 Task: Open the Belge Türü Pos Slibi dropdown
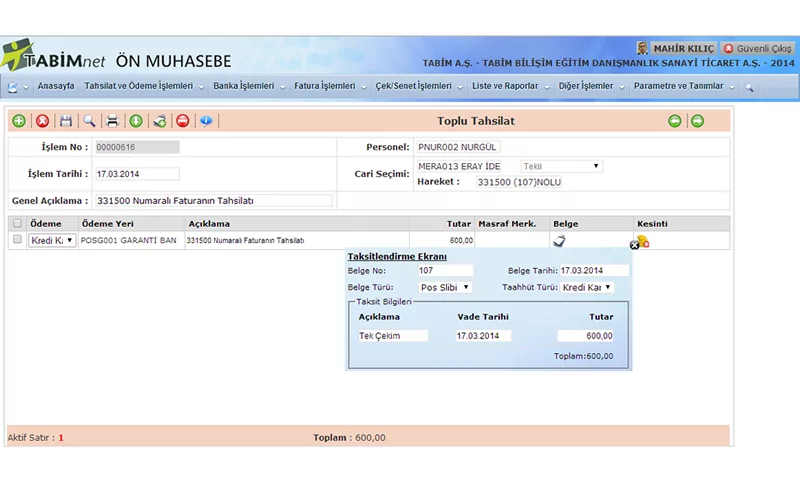[444, 287]
